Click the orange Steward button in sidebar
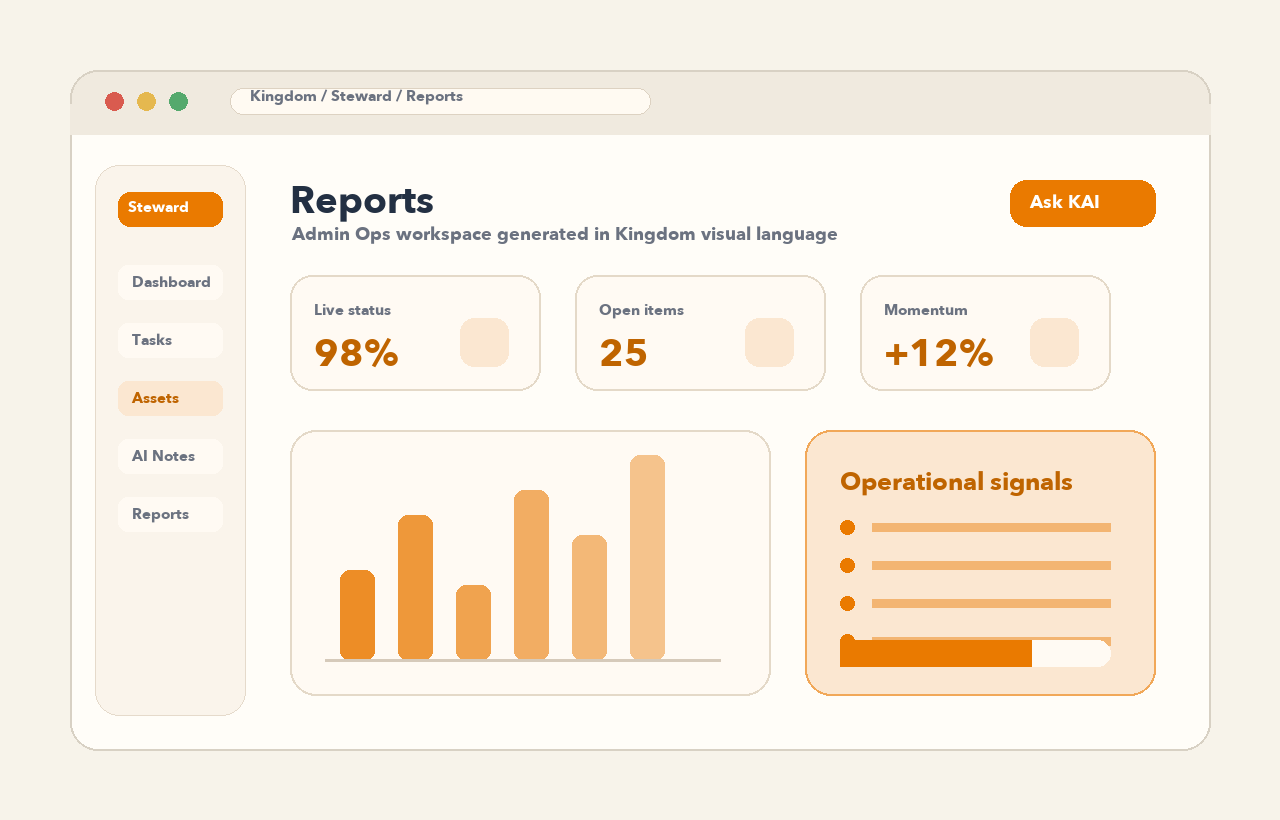1280x820 pixels. (170, 209)
